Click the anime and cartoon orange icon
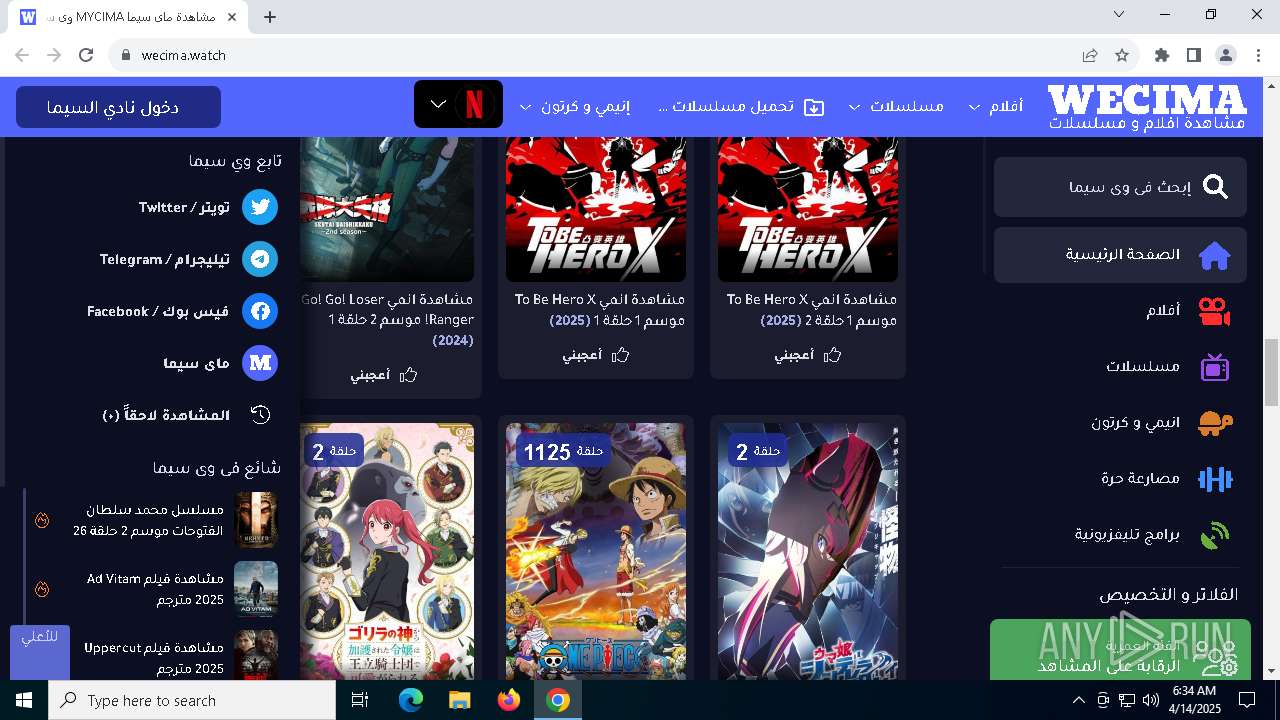This screenshot has width=1280, height=720. tap(1215, 423)
